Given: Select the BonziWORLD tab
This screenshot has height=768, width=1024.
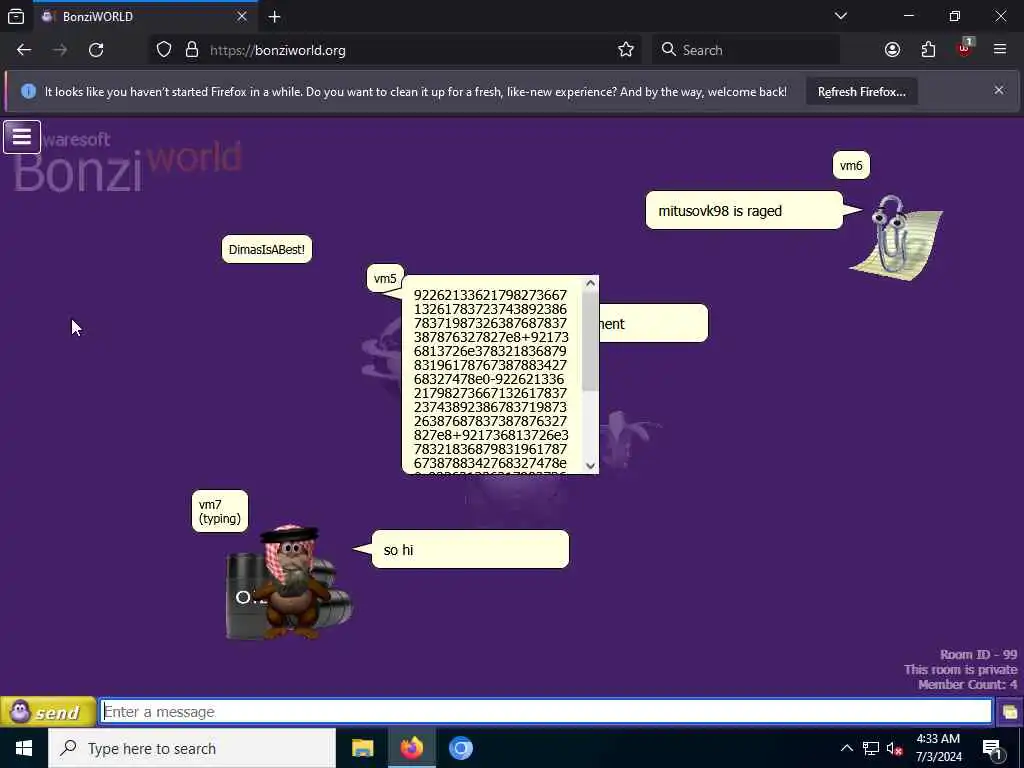Looking at the screenshot, I should [x=144, y=16].
